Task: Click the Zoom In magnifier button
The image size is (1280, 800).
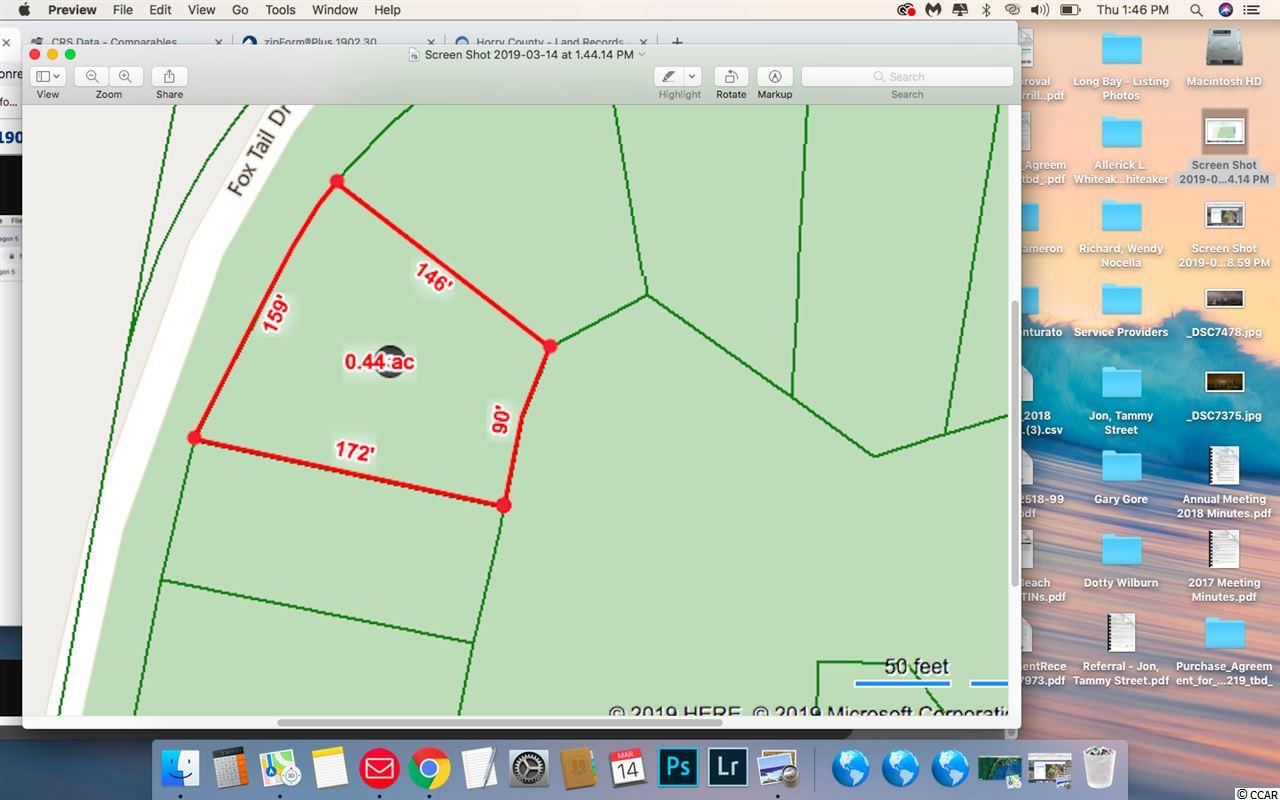Action: click(x=125, y=76)
